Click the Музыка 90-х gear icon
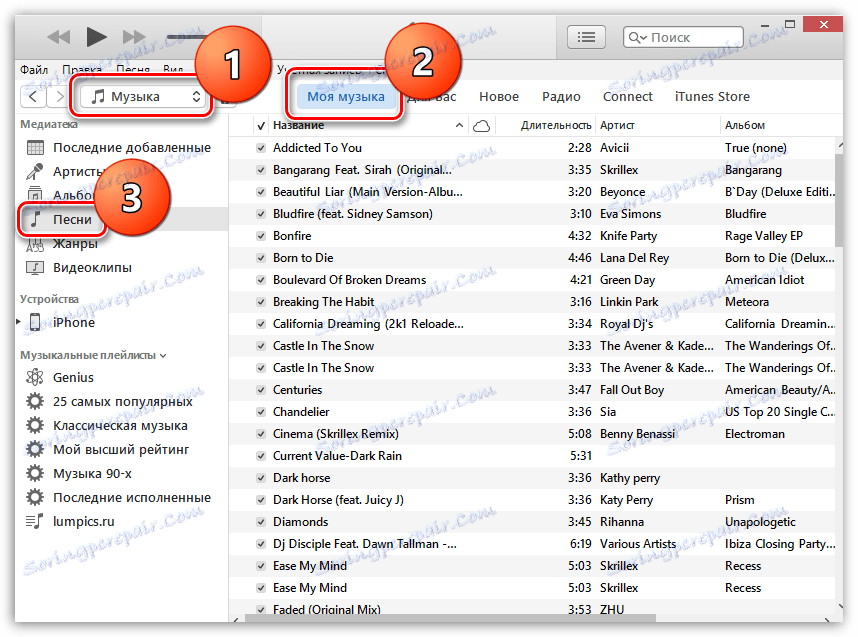 35,473
